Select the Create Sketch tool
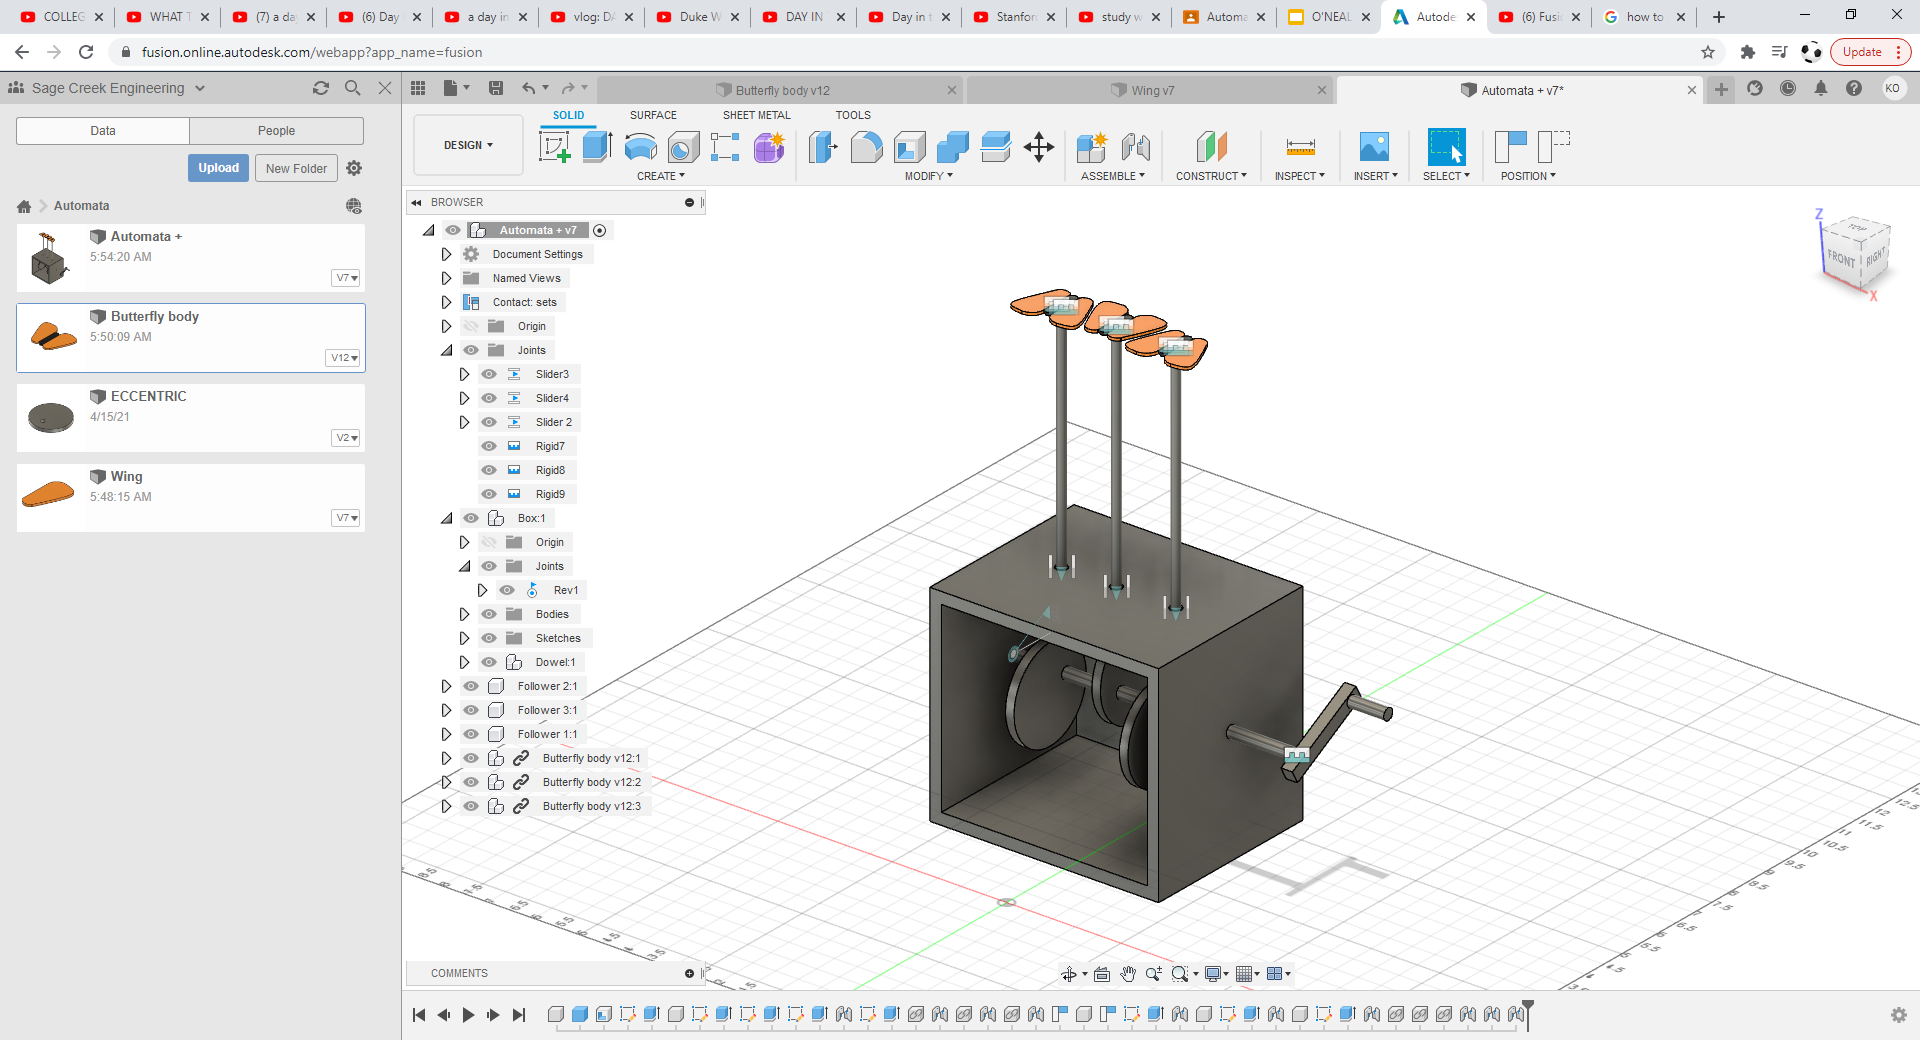1920x1040 pixels. pos(554,147)
